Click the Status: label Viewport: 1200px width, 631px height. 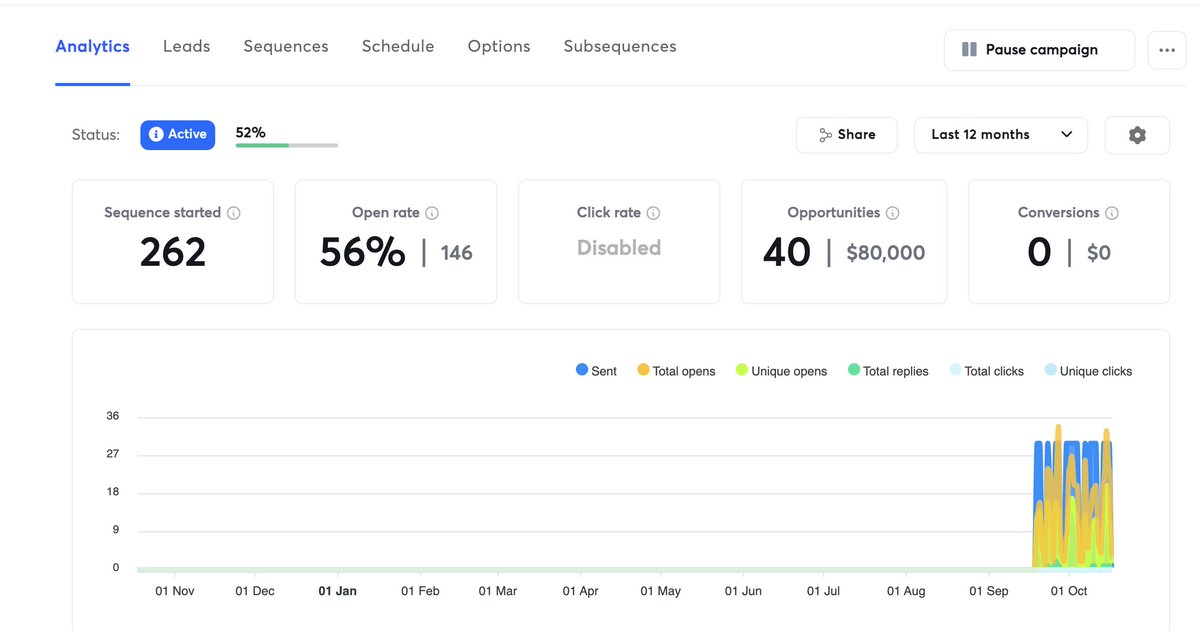click(x=96, y=135)
